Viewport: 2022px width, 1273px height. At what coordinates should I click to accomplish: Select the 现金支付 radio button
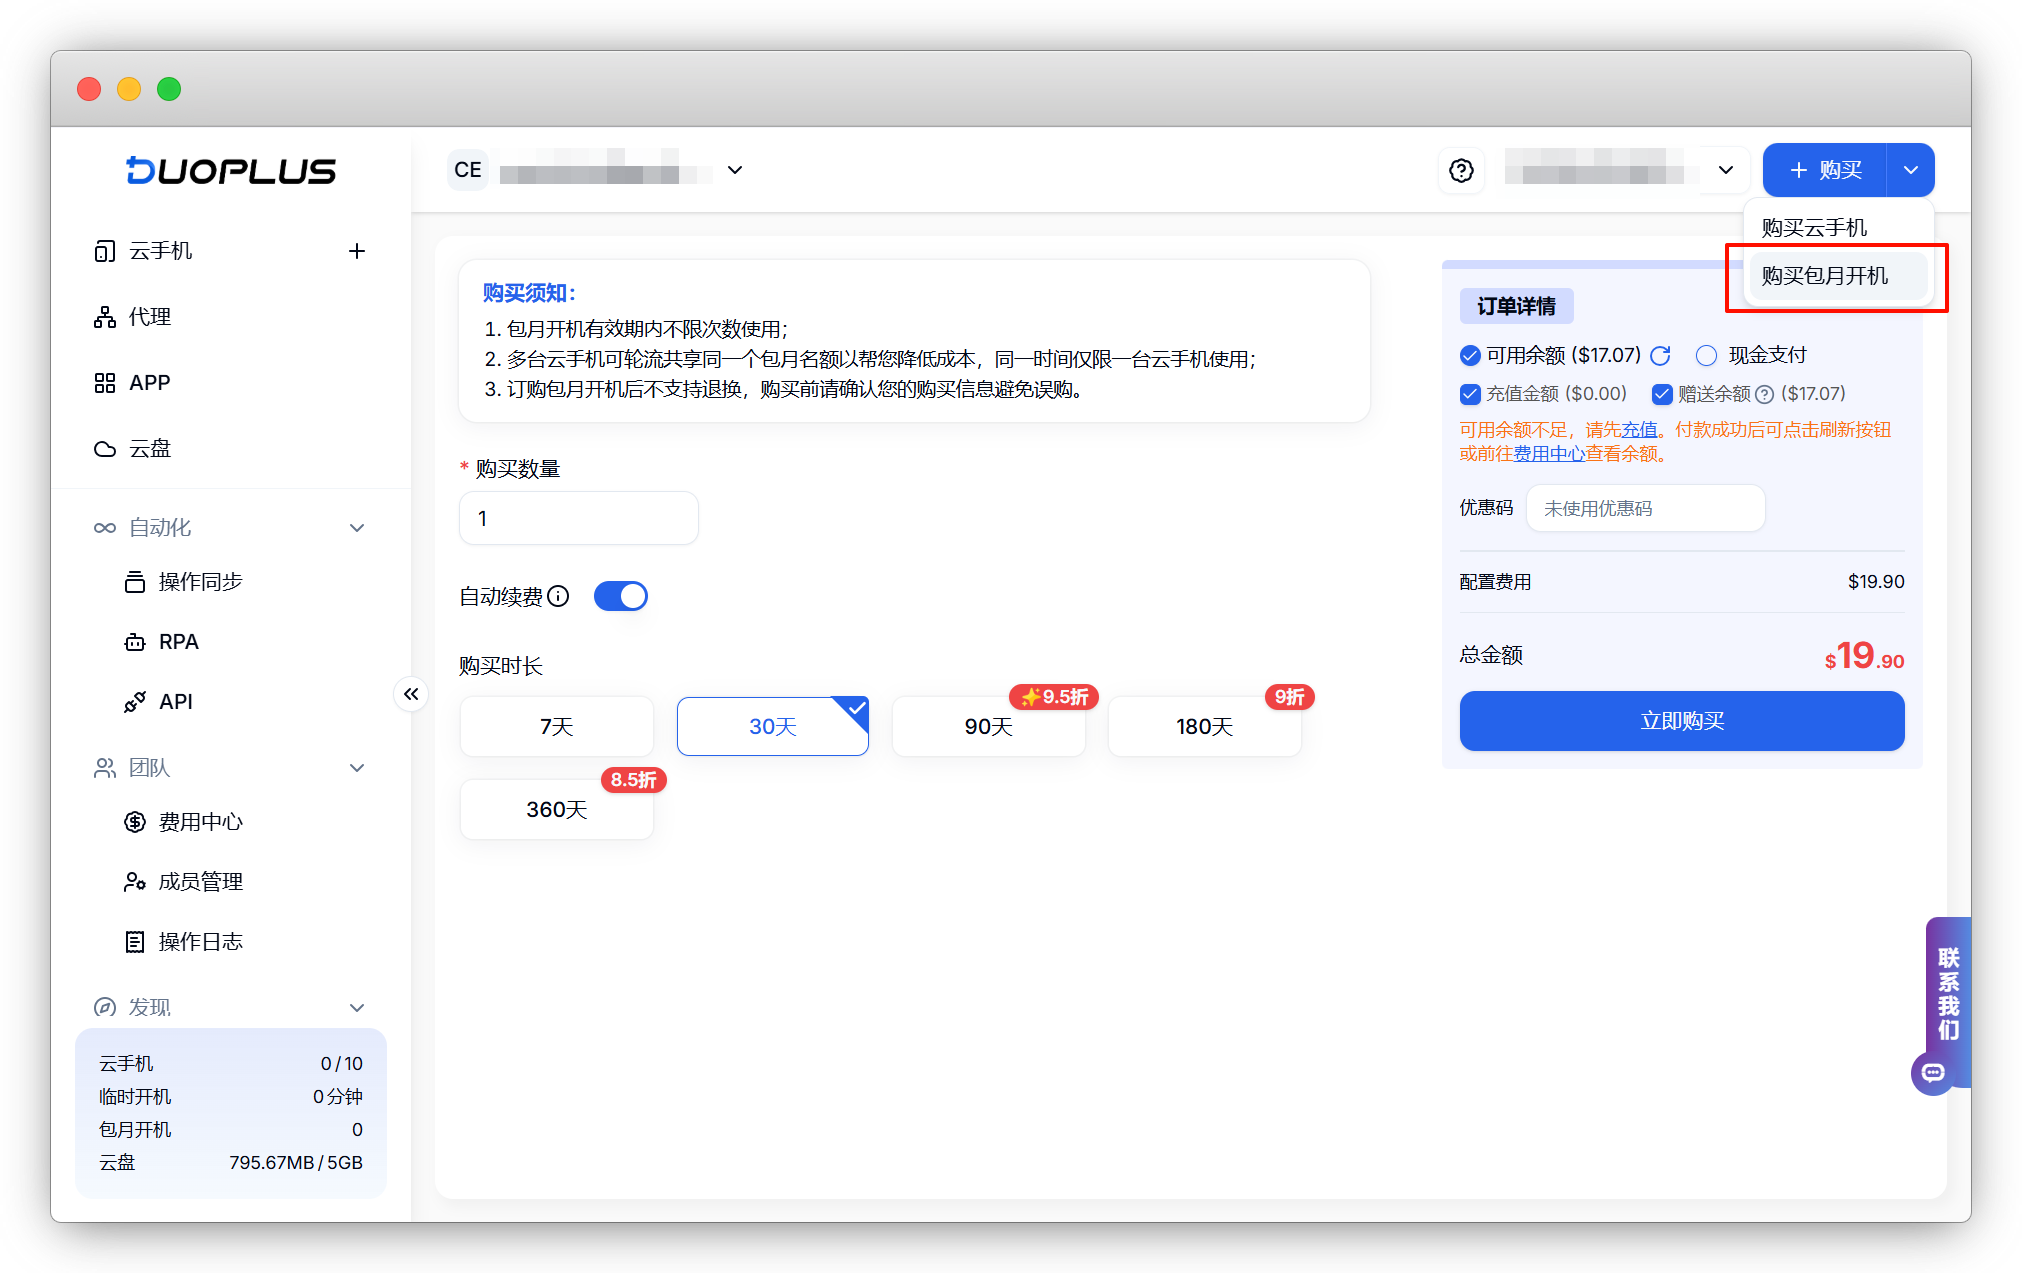pos(1706,356)
